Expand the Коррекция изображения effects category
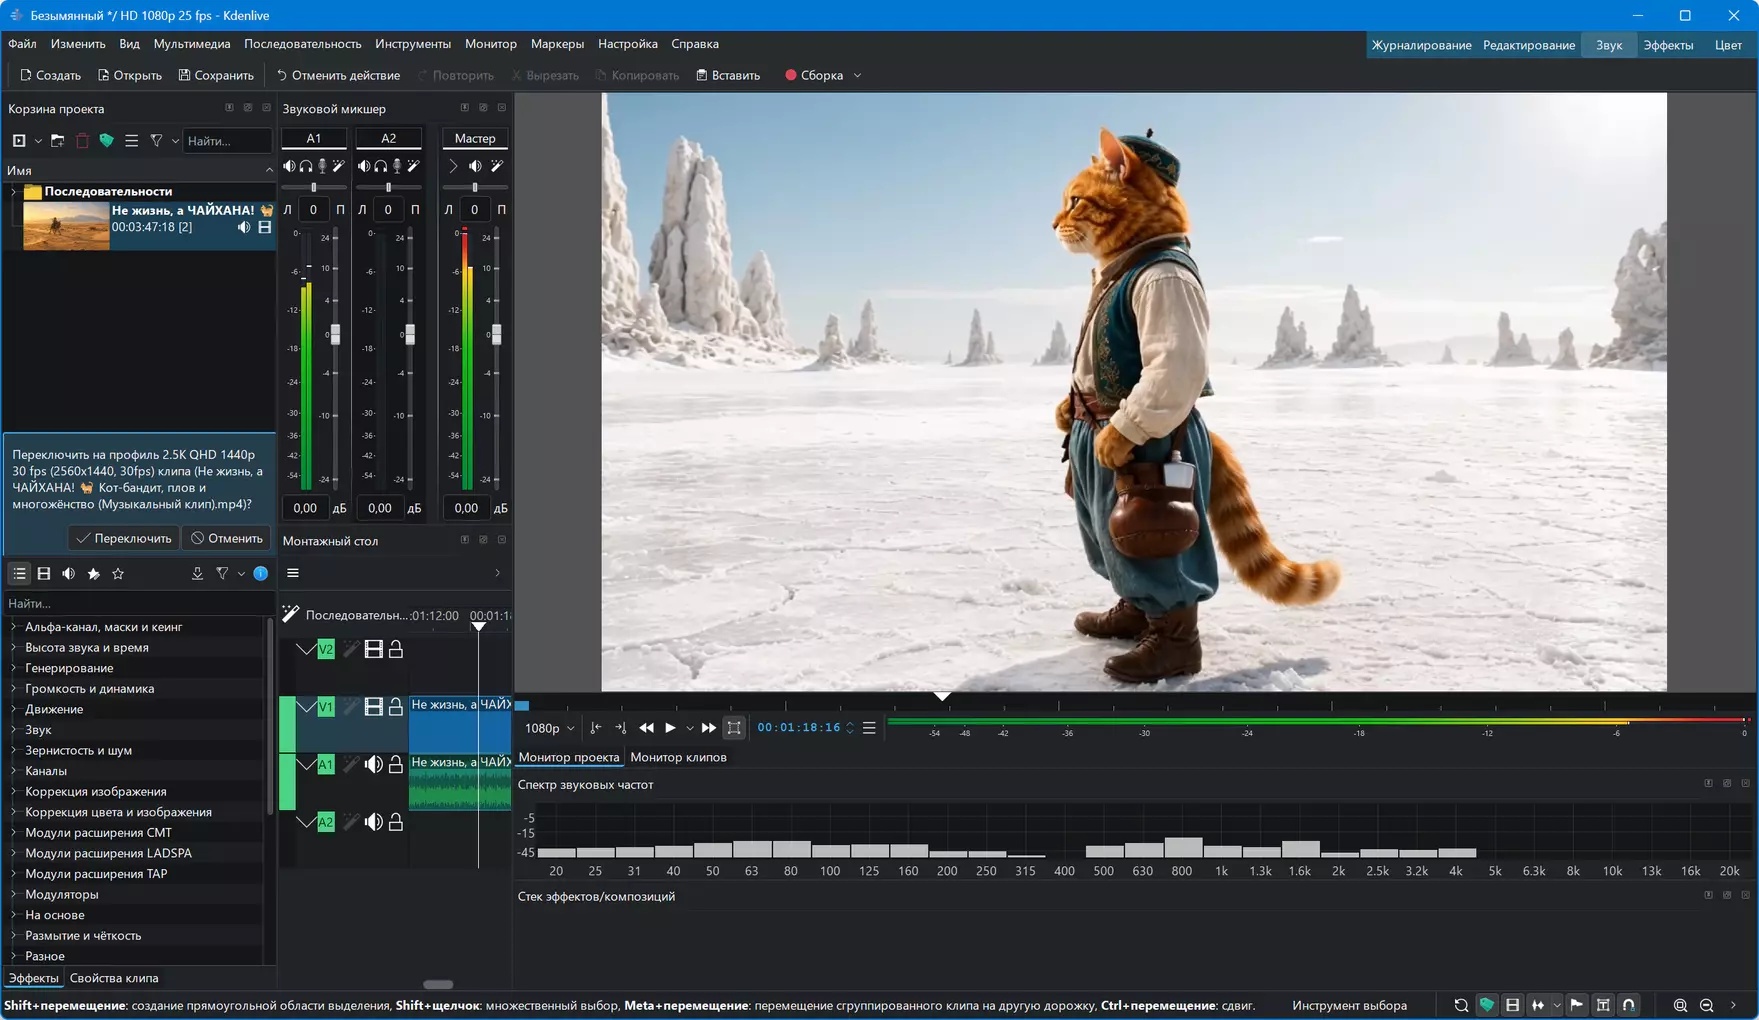This screenshot has height=1020, width=1759. click(x=14, y=792)
